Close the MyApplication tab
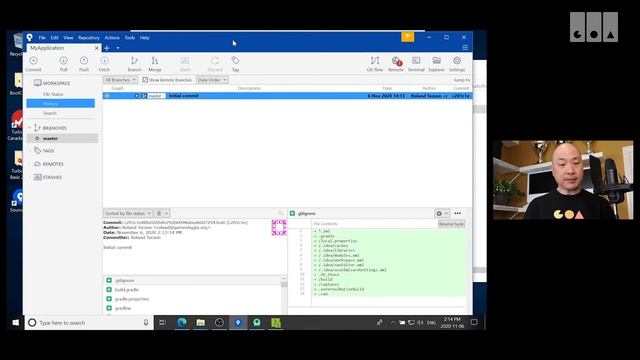Image resolution: width=640 pixels, height=360 pixels. [x=97, y=48]
